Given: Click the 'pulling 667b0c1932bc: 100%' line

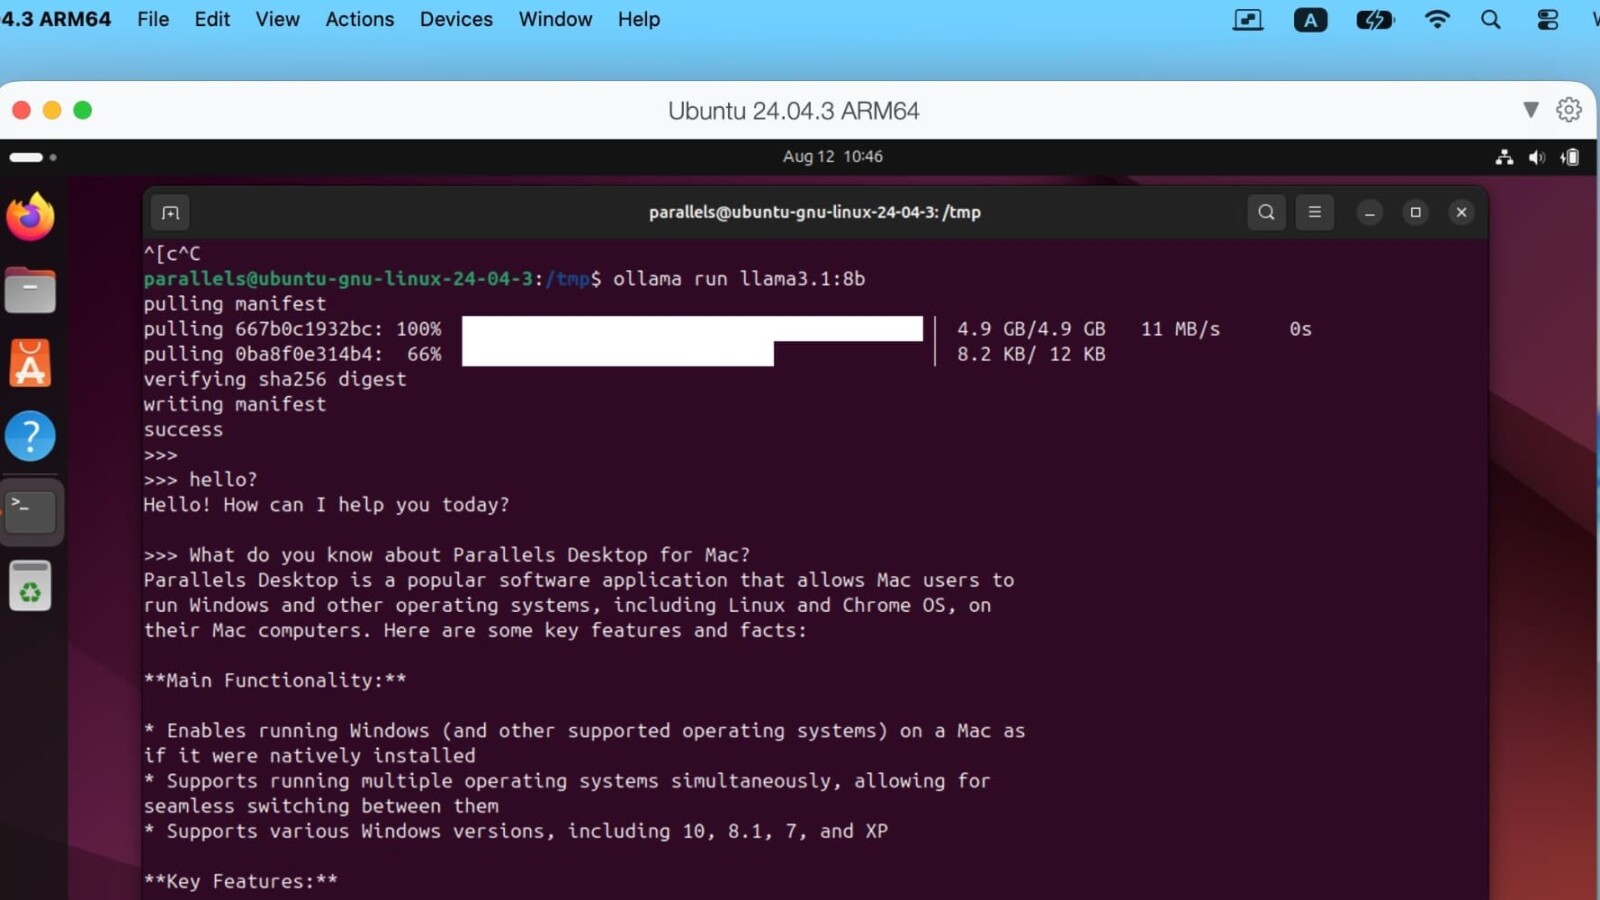Looking at the screenshot, I should point(292,329).
